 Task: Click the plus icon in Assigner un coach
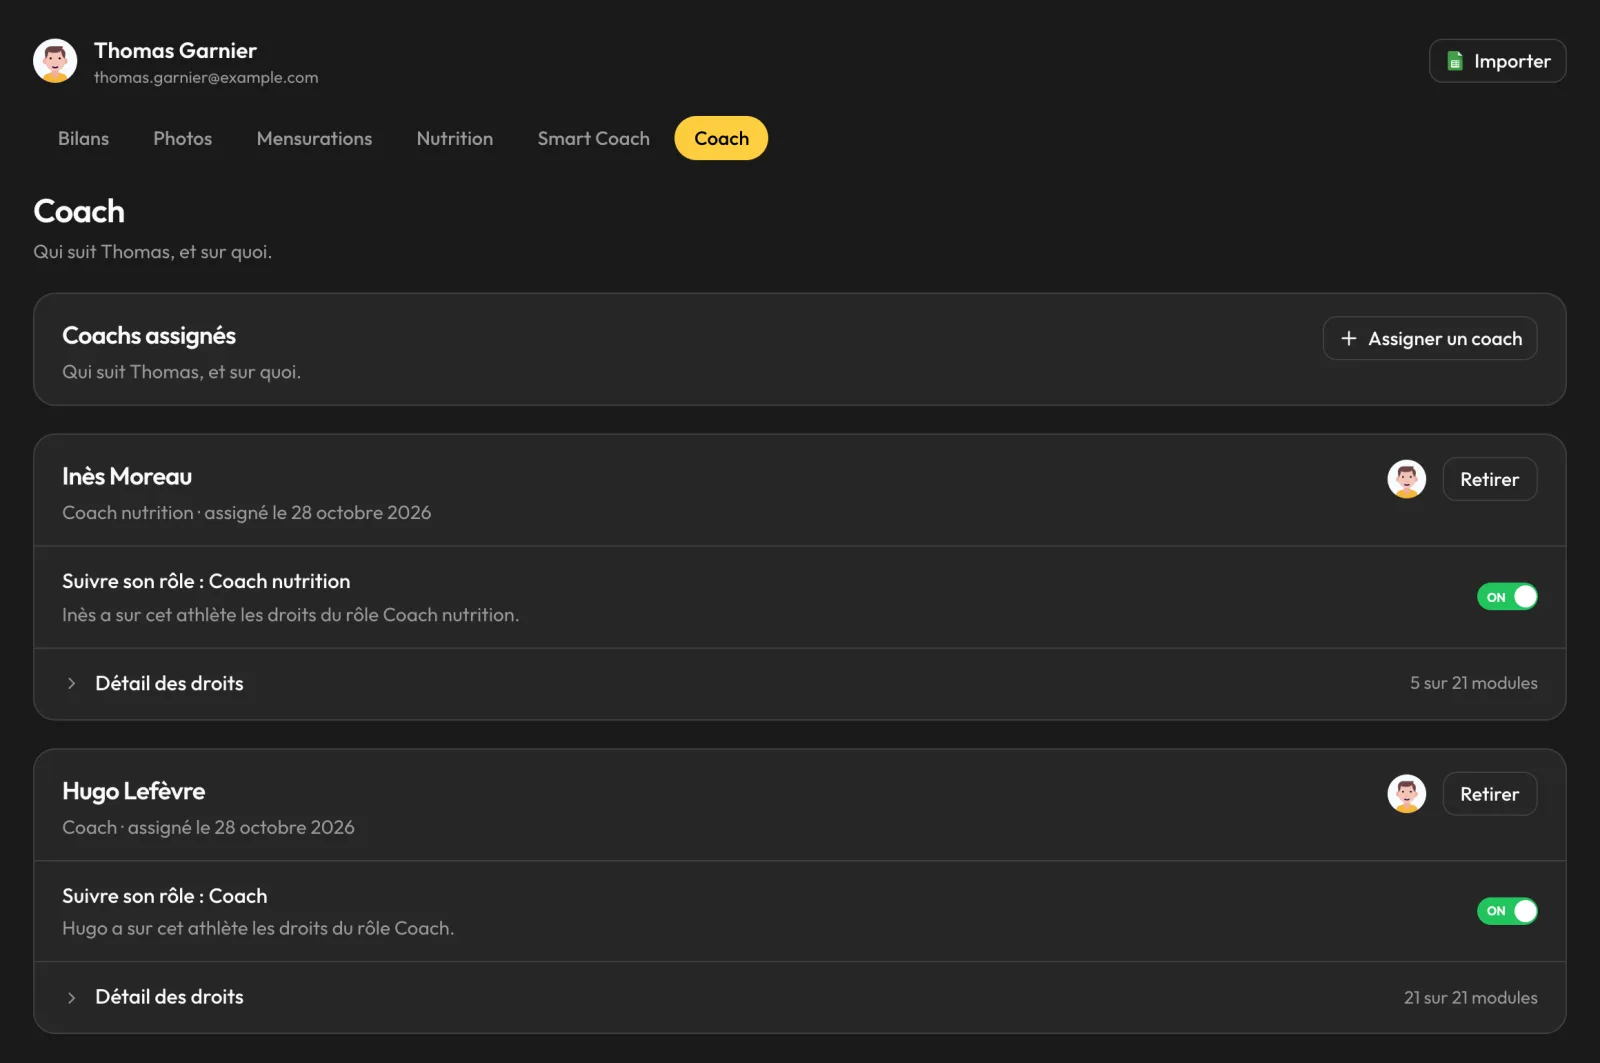pyautogui.click(x=1348, y=338)
